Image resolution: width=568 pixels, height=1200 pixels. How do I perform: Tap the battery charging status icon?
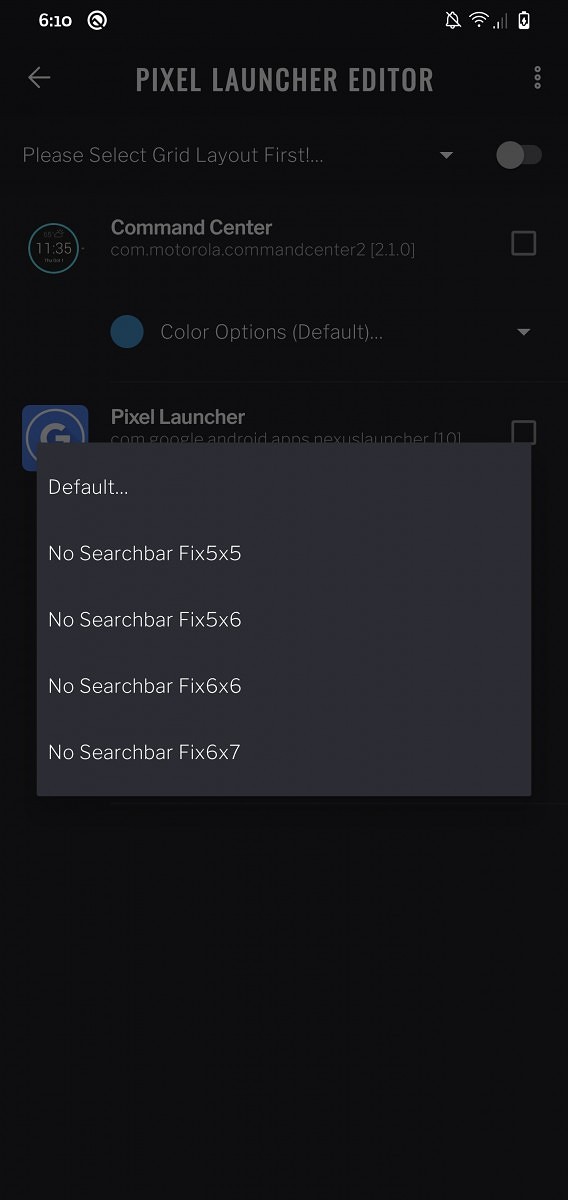pos(524,20)
